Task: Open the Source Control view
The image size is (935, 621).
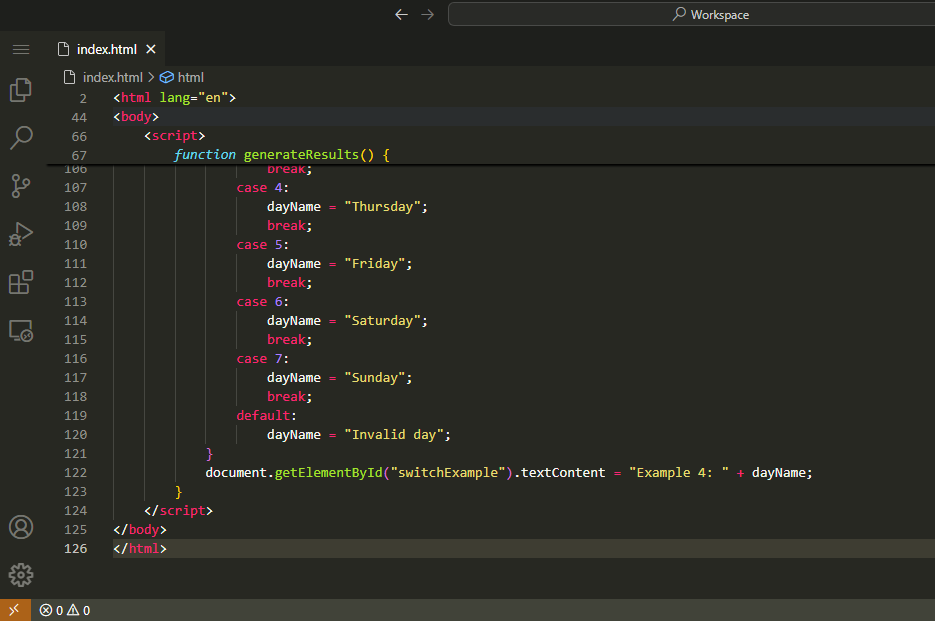Action: point(21,186)
